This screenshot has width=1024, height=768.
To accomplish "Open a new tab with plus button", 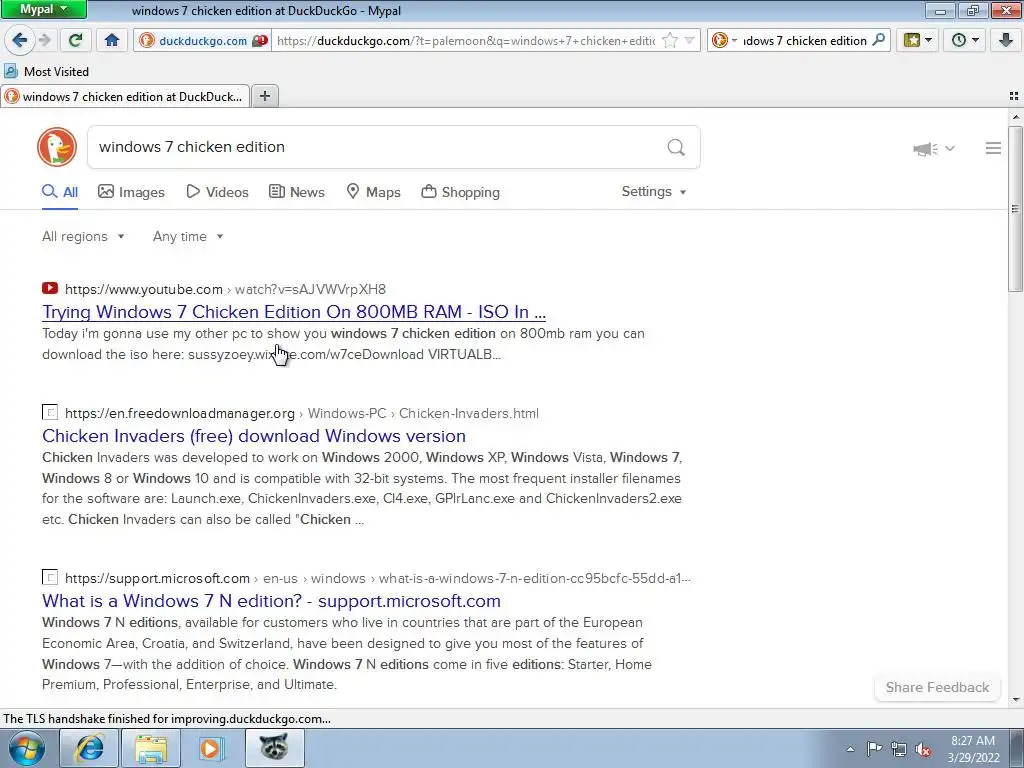I will point(264,97).
